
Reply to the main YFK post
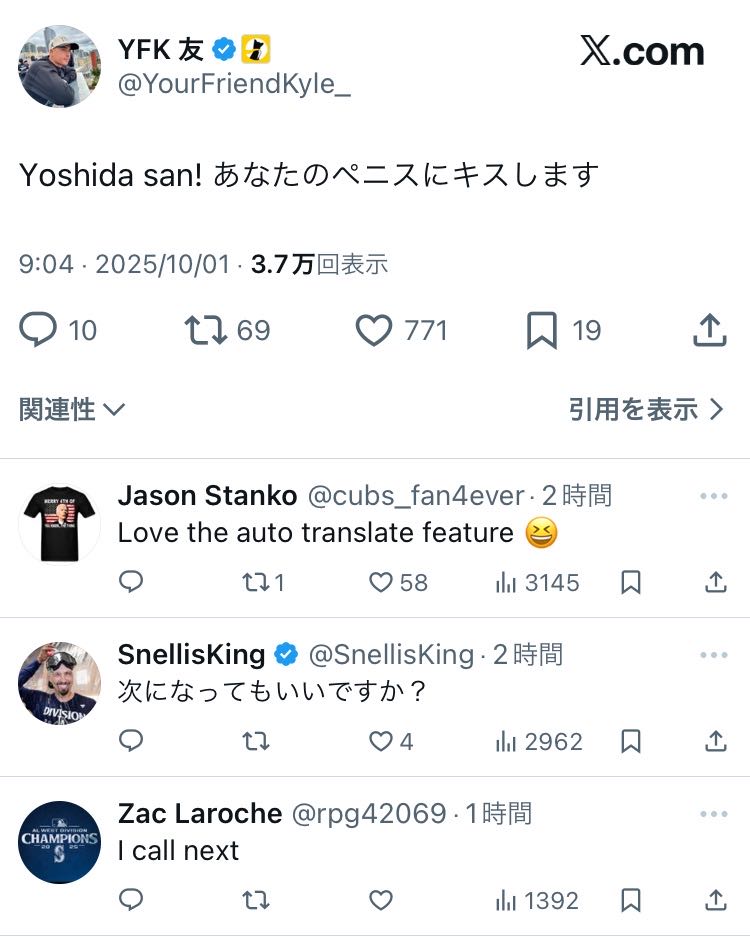pos(38,330)
